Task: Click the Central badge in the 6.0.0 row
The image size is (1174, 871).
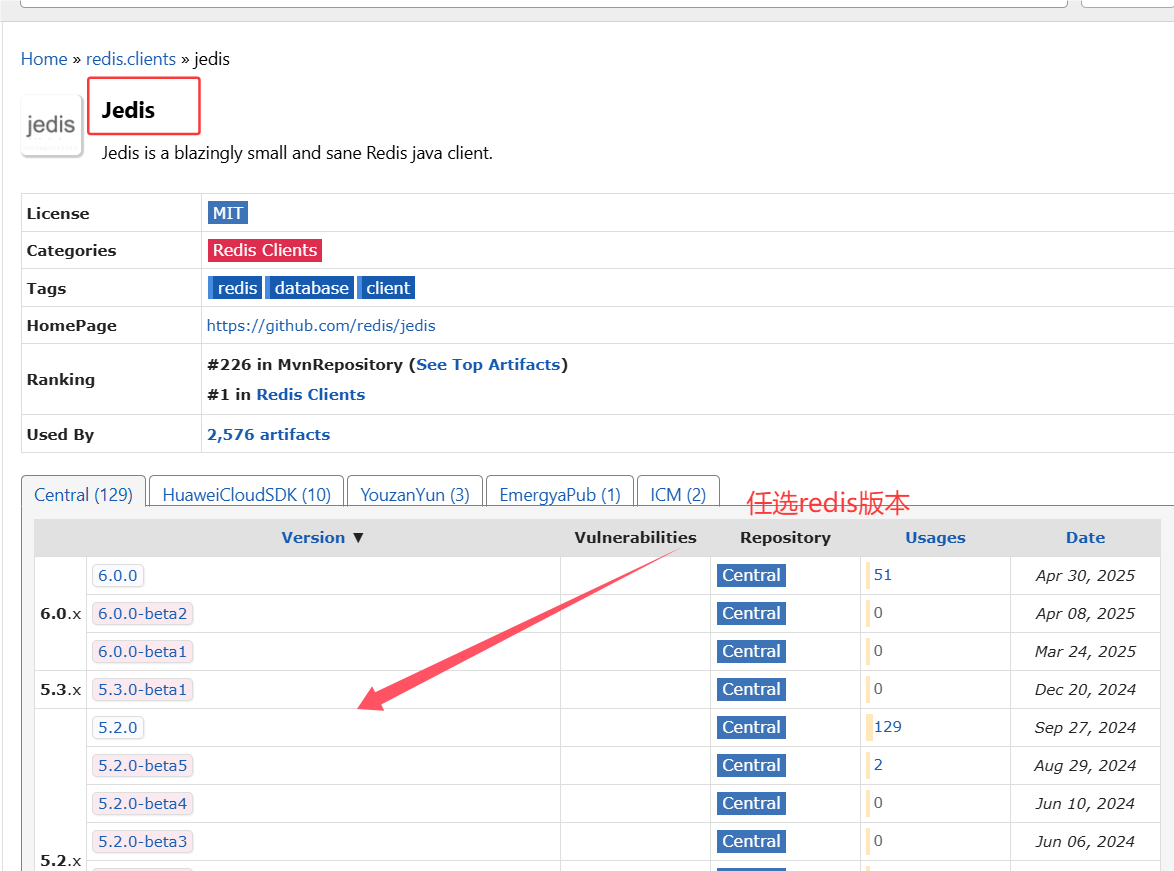Action: 751,575
